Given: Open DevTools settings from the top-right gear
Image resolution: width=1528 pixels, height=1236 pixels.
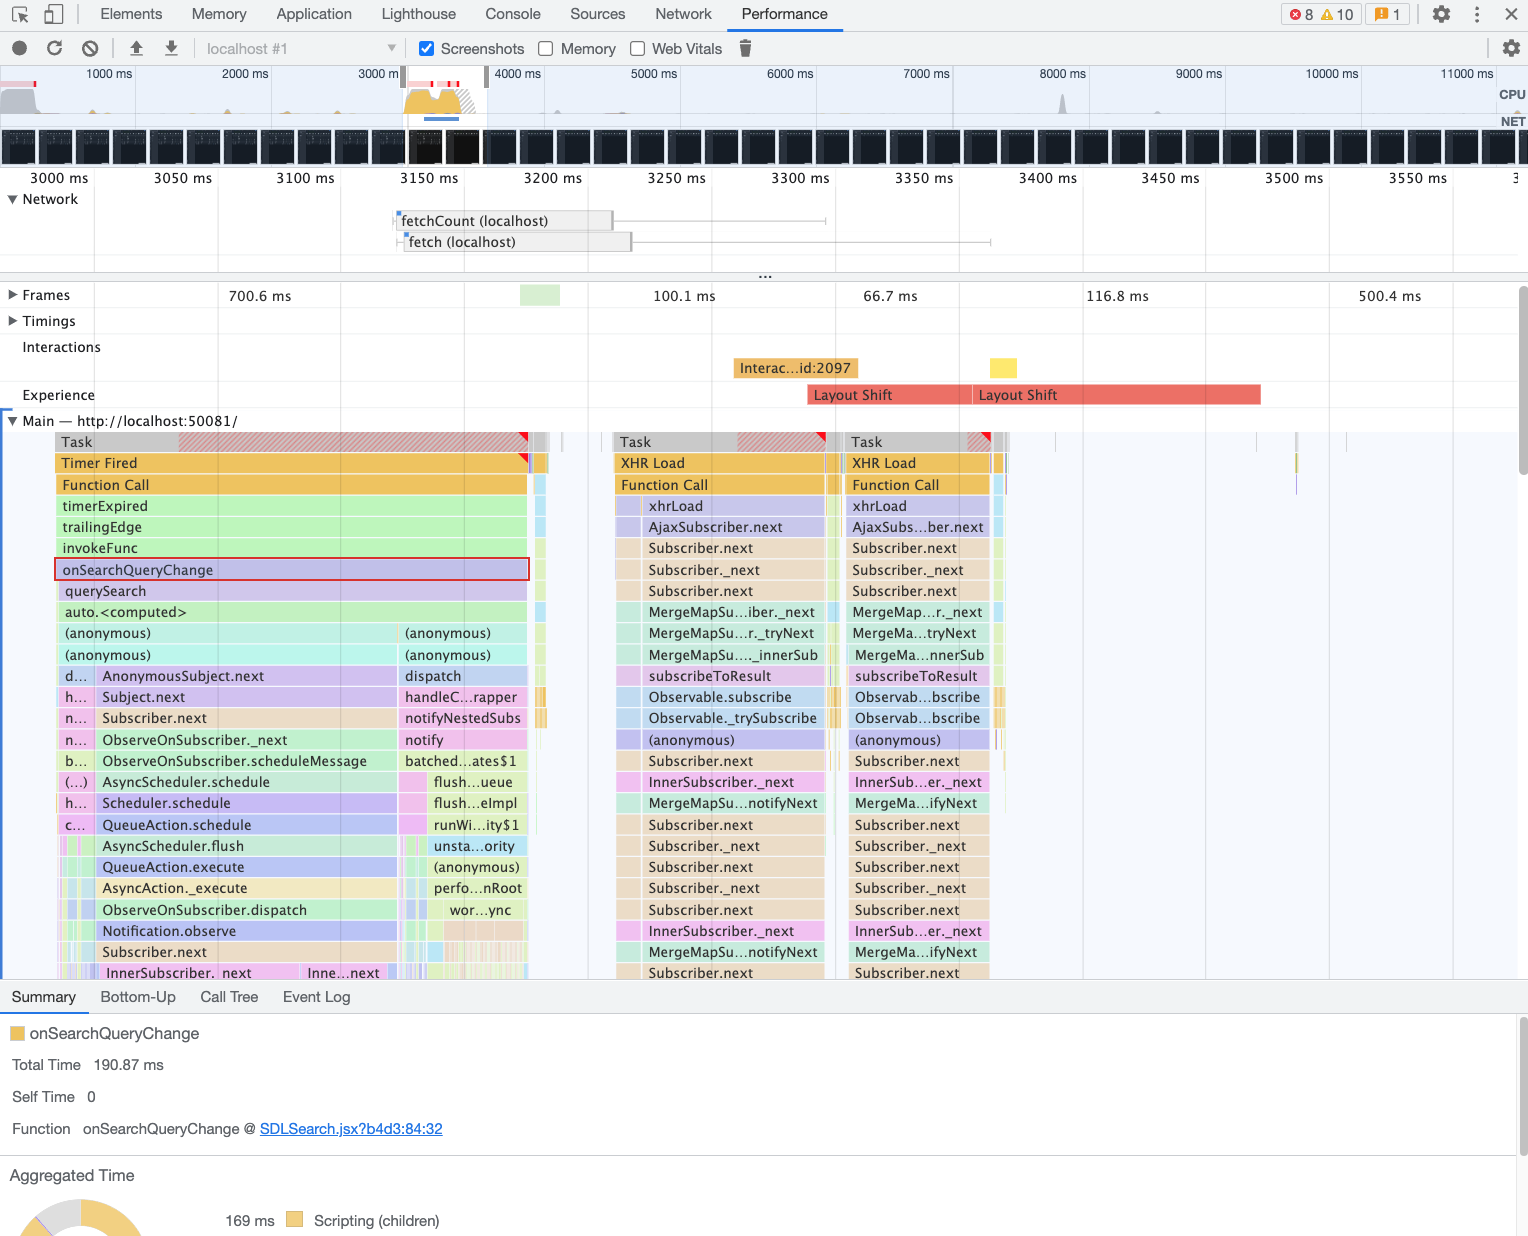Looking at the screenshot, I should [x=1441, y=14].
